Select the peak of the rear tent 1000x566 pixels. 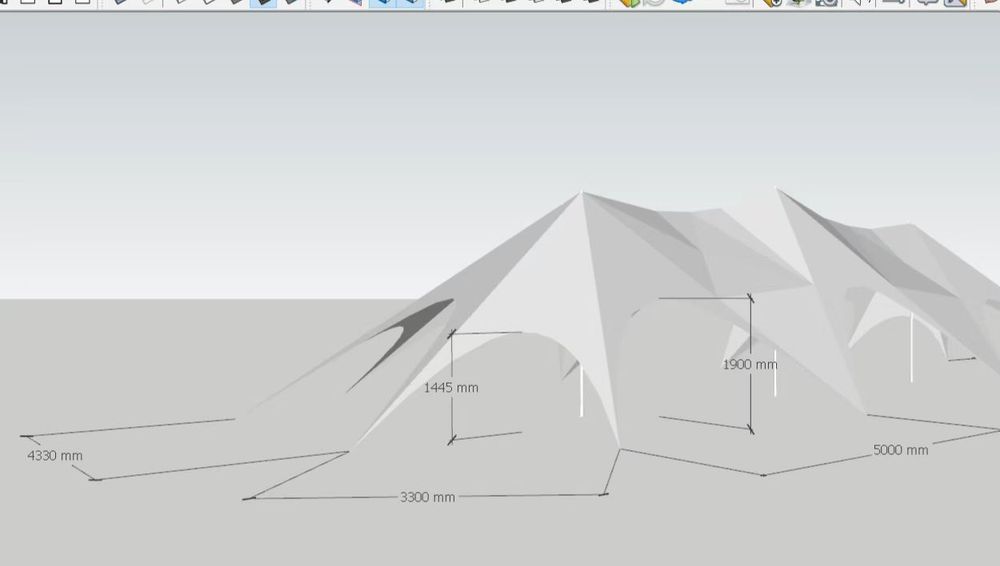[x=777, y=189]
